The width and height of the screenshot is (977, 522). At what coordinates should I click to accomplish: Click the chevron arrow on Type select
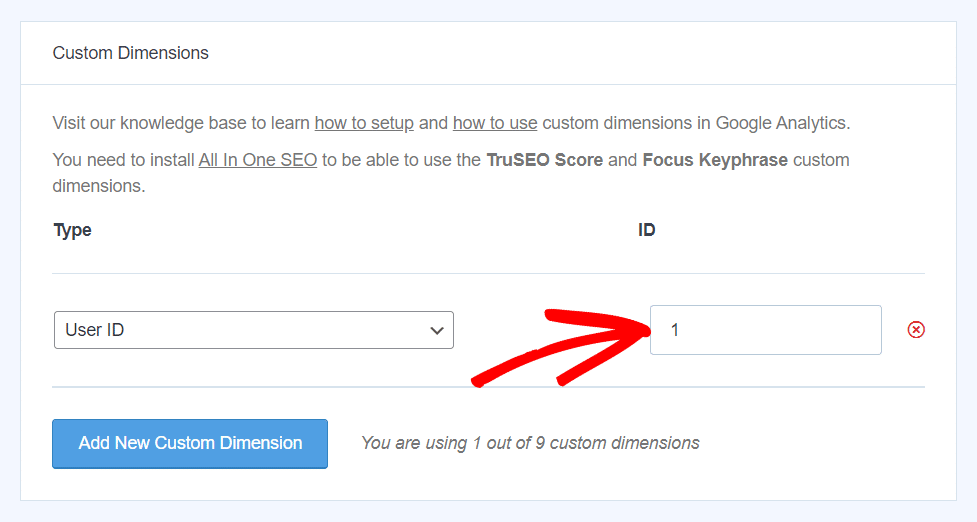[x=437, y=330]
